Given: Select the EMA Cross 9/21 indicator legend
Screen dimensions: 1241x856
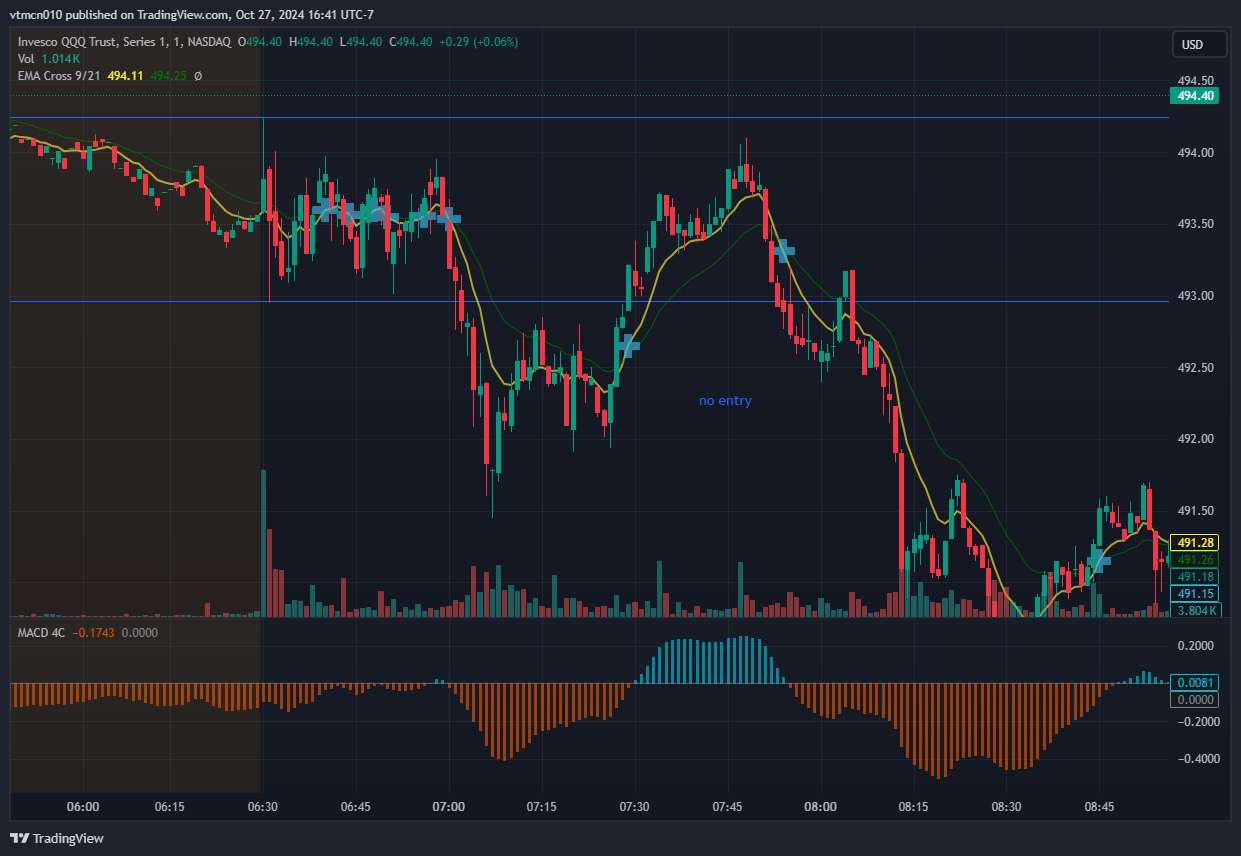Looking at the screenshot, I should (x=59, y=75).
